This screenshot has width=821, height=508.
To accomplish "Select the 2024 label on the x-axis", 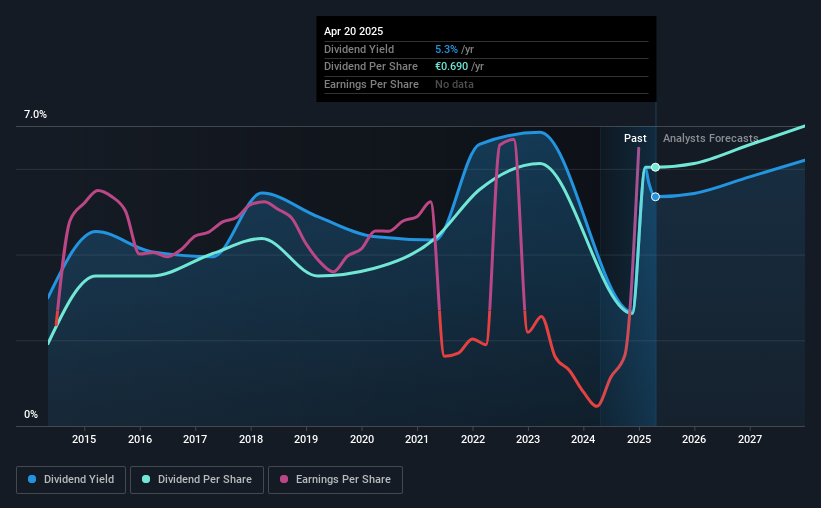I will pos(583,439).
